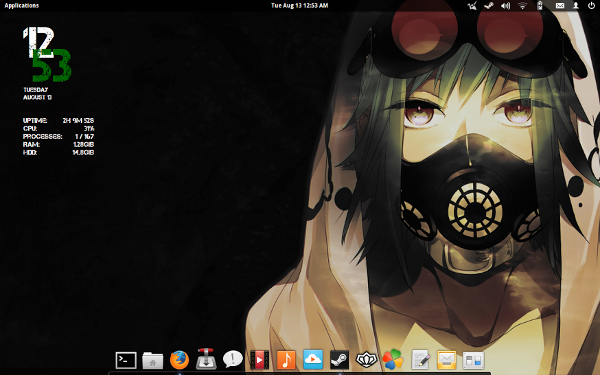Screen dimensions: 600x375
Task: Click the Steam tray icon in top panel
Action: [489, 6]
